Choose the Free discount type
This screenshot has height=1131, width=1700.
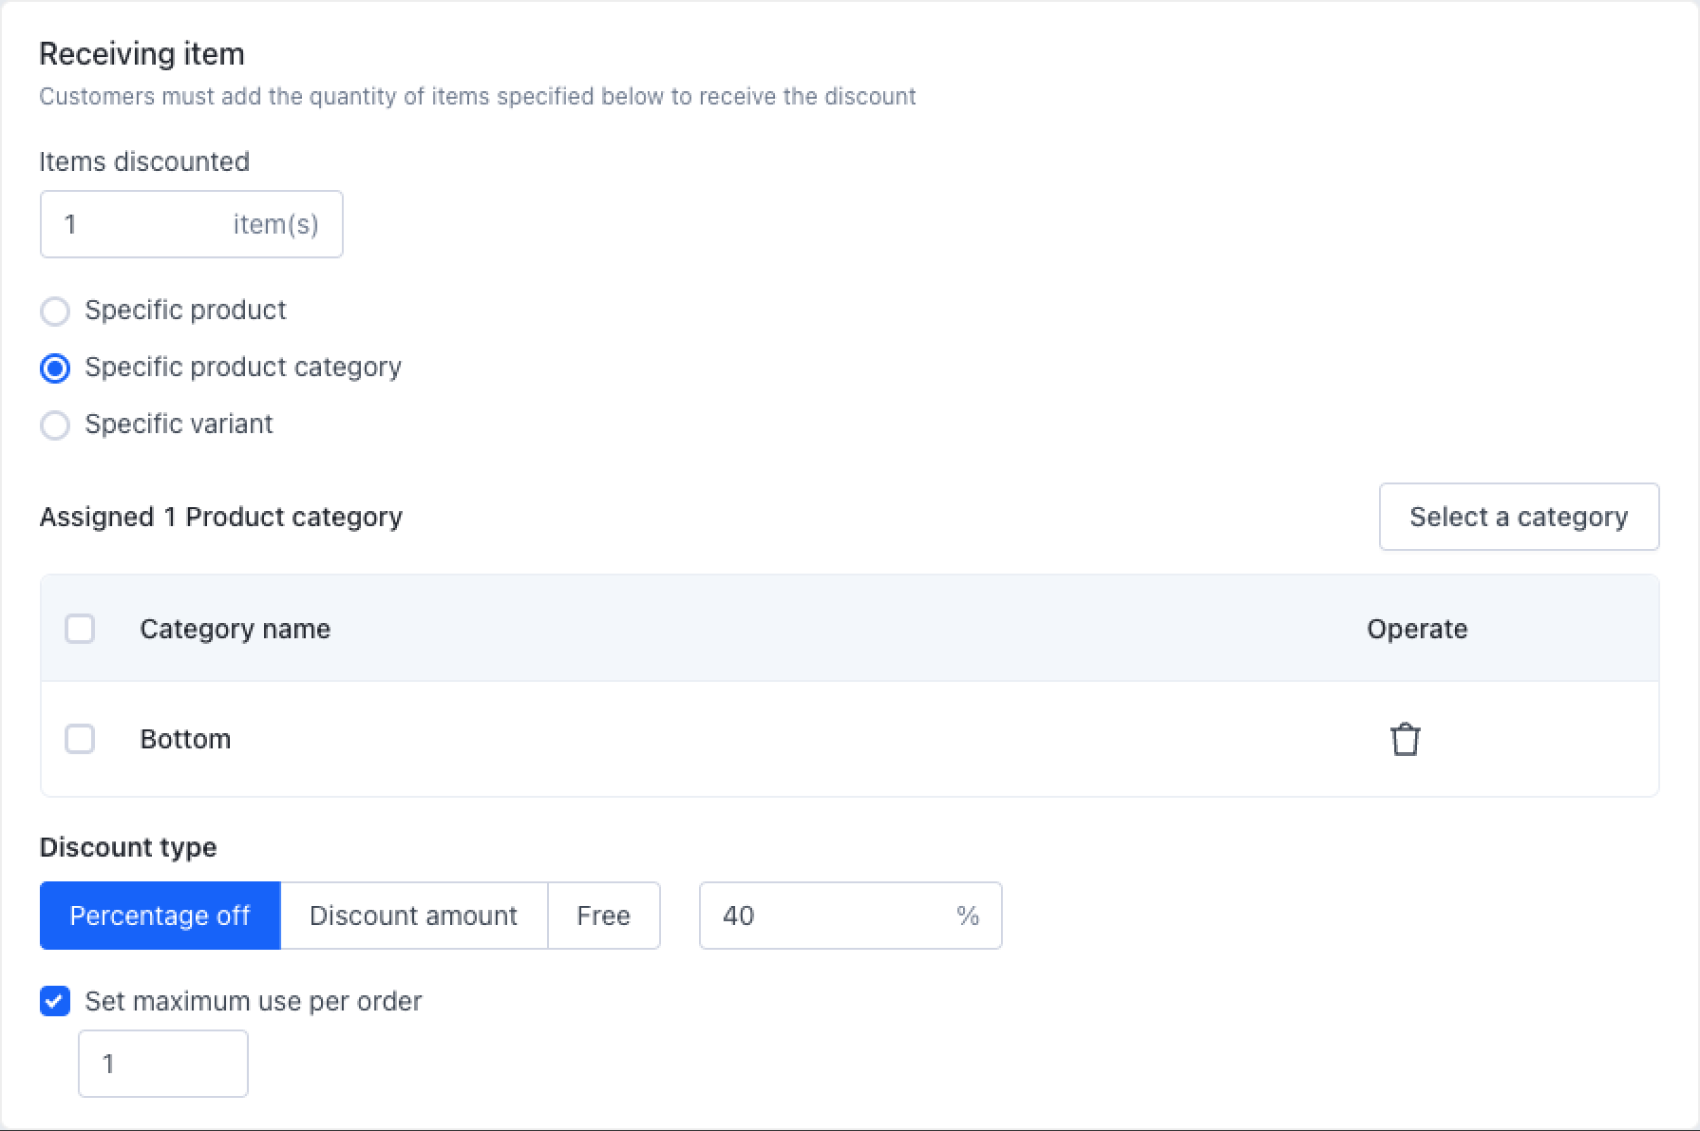[603, 916]
